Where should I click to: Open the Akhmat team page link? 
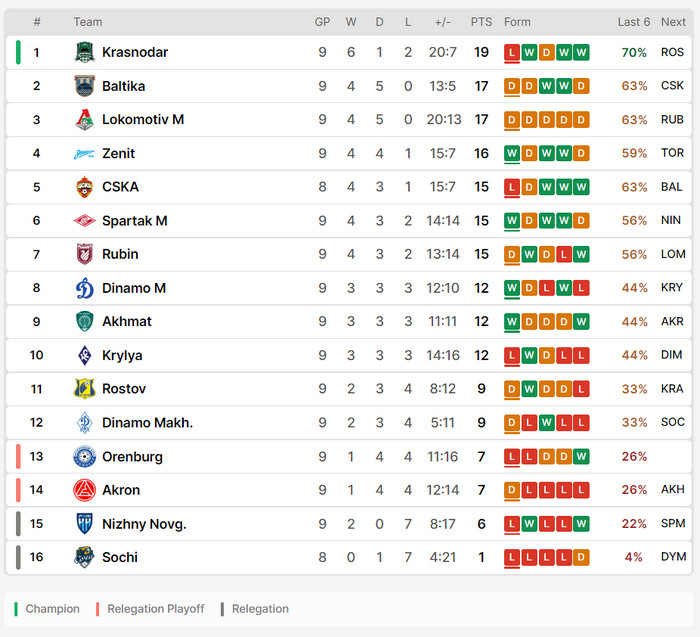[127, 322]
